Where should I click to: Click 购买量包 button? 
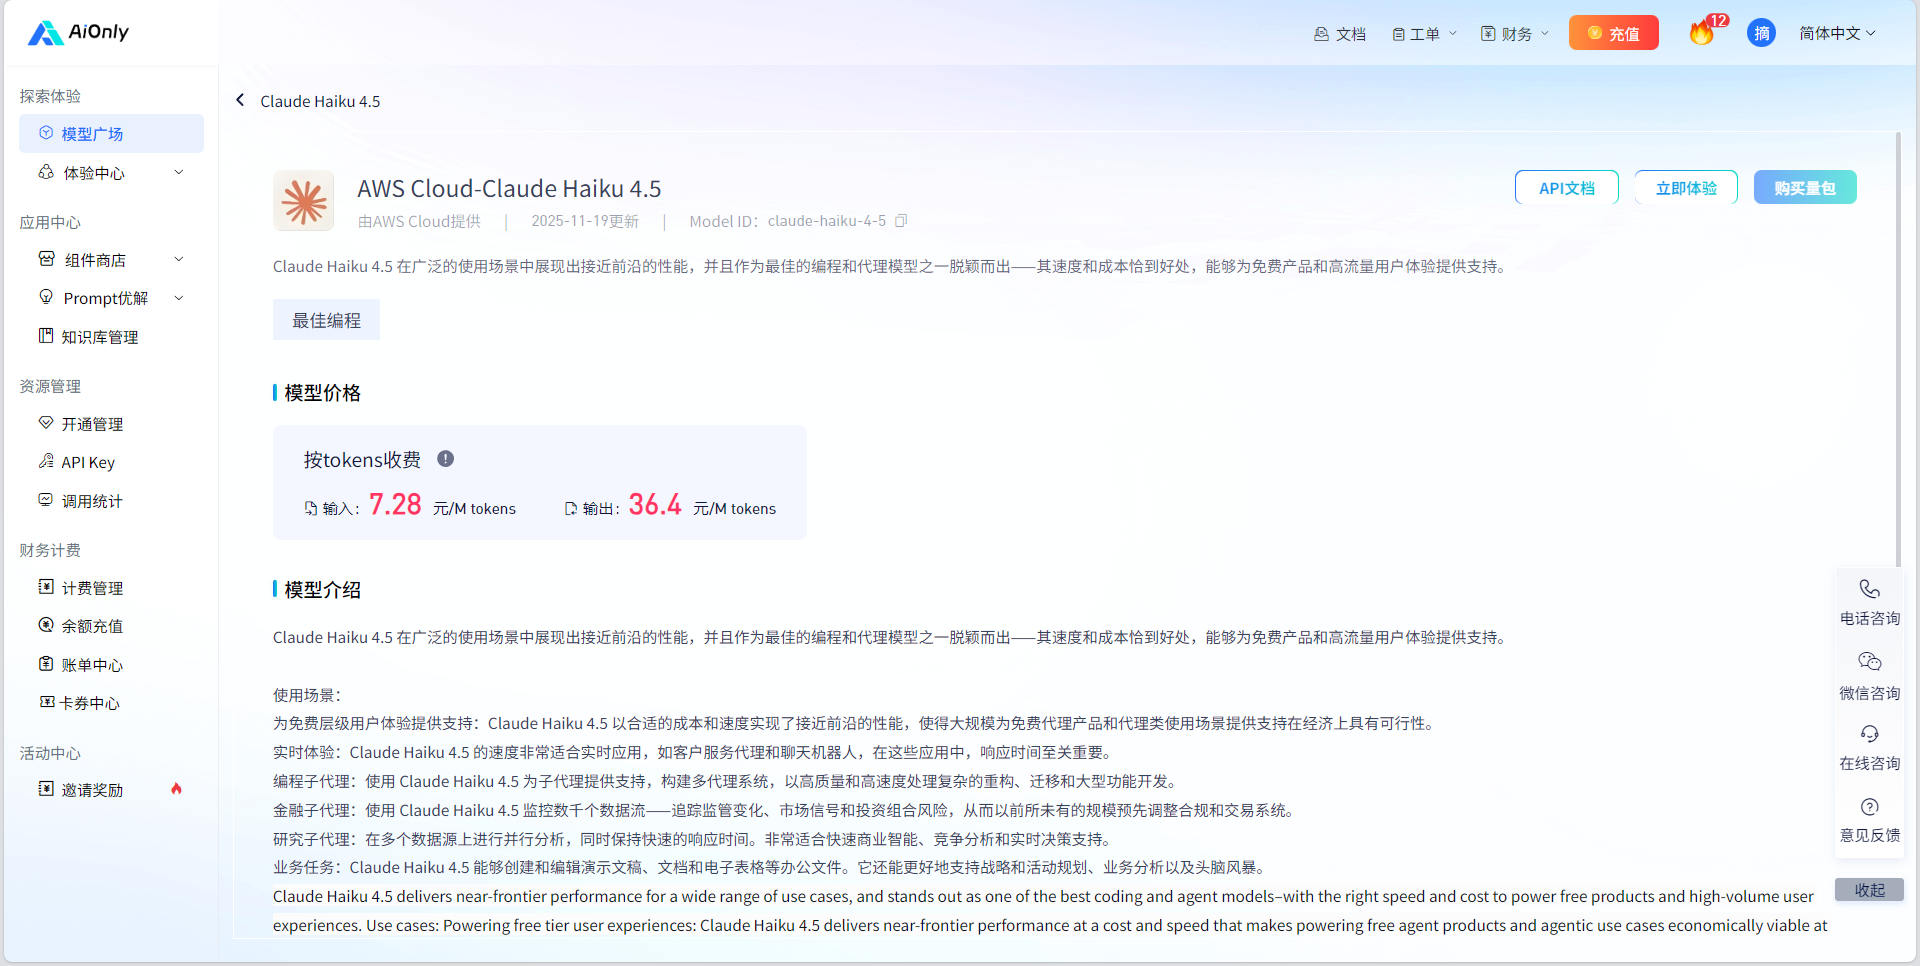(x=1805, y=188)
